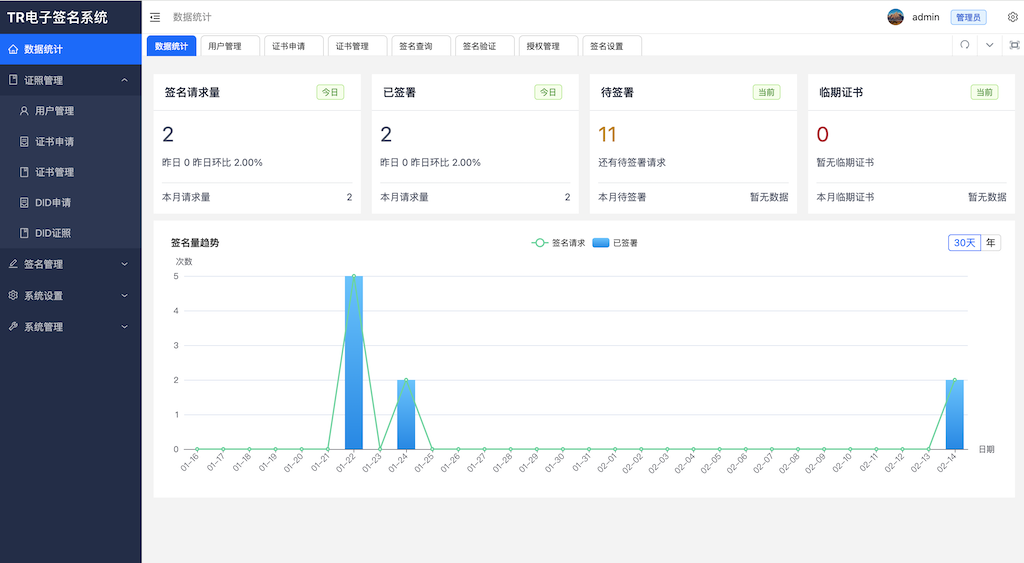Click the 临期证书 count 0
The image size is (1024, 563).
[x=823, y=135]
